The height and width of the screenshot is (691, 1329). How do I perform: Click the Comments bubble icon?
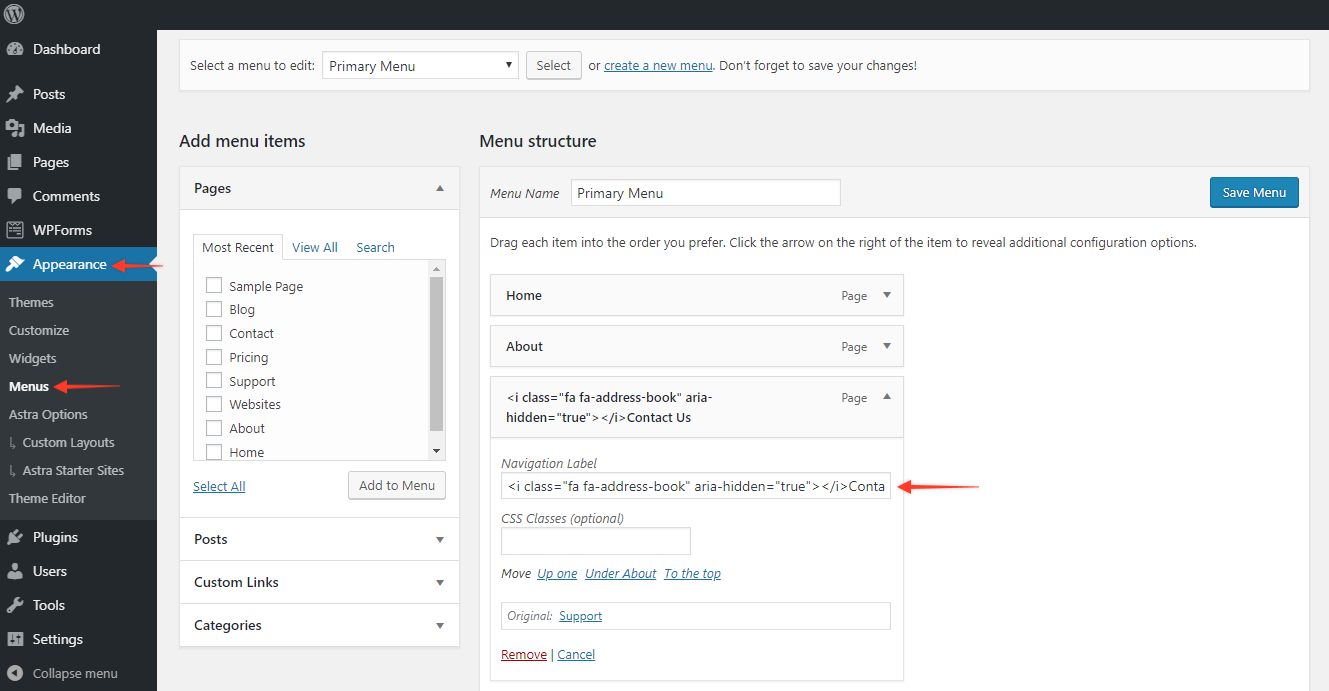15,196
